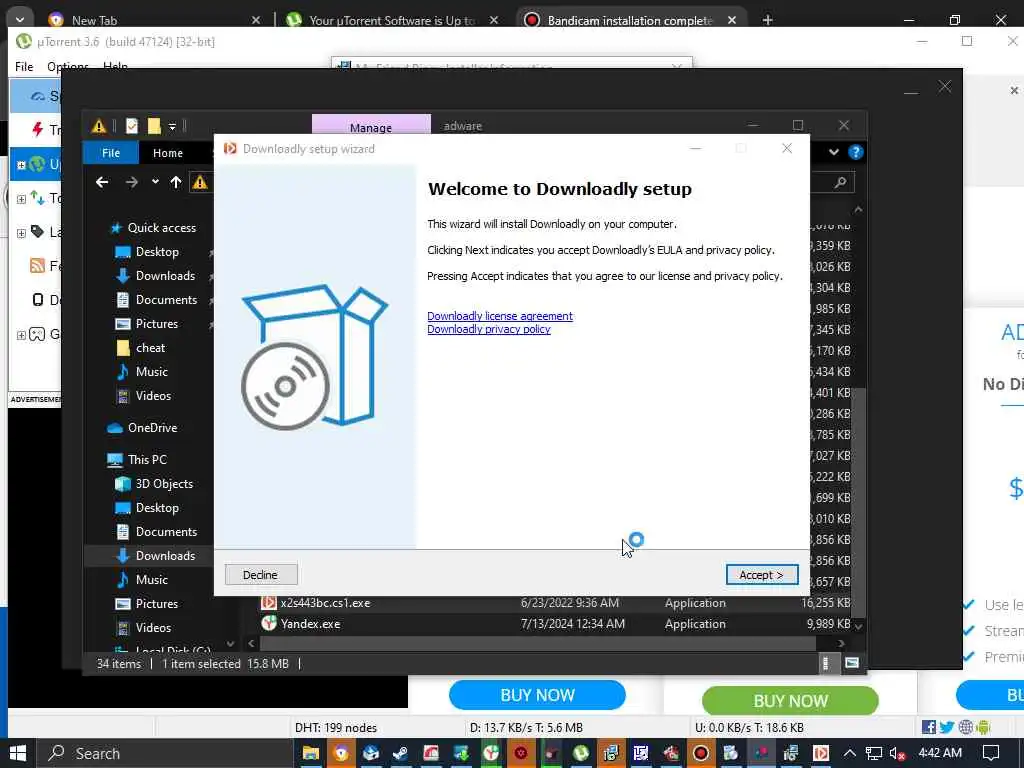Click the taskbar Search box
The height and width of the screenshot is (768, 1024).
pyautogui.click(x=165, y=754)
